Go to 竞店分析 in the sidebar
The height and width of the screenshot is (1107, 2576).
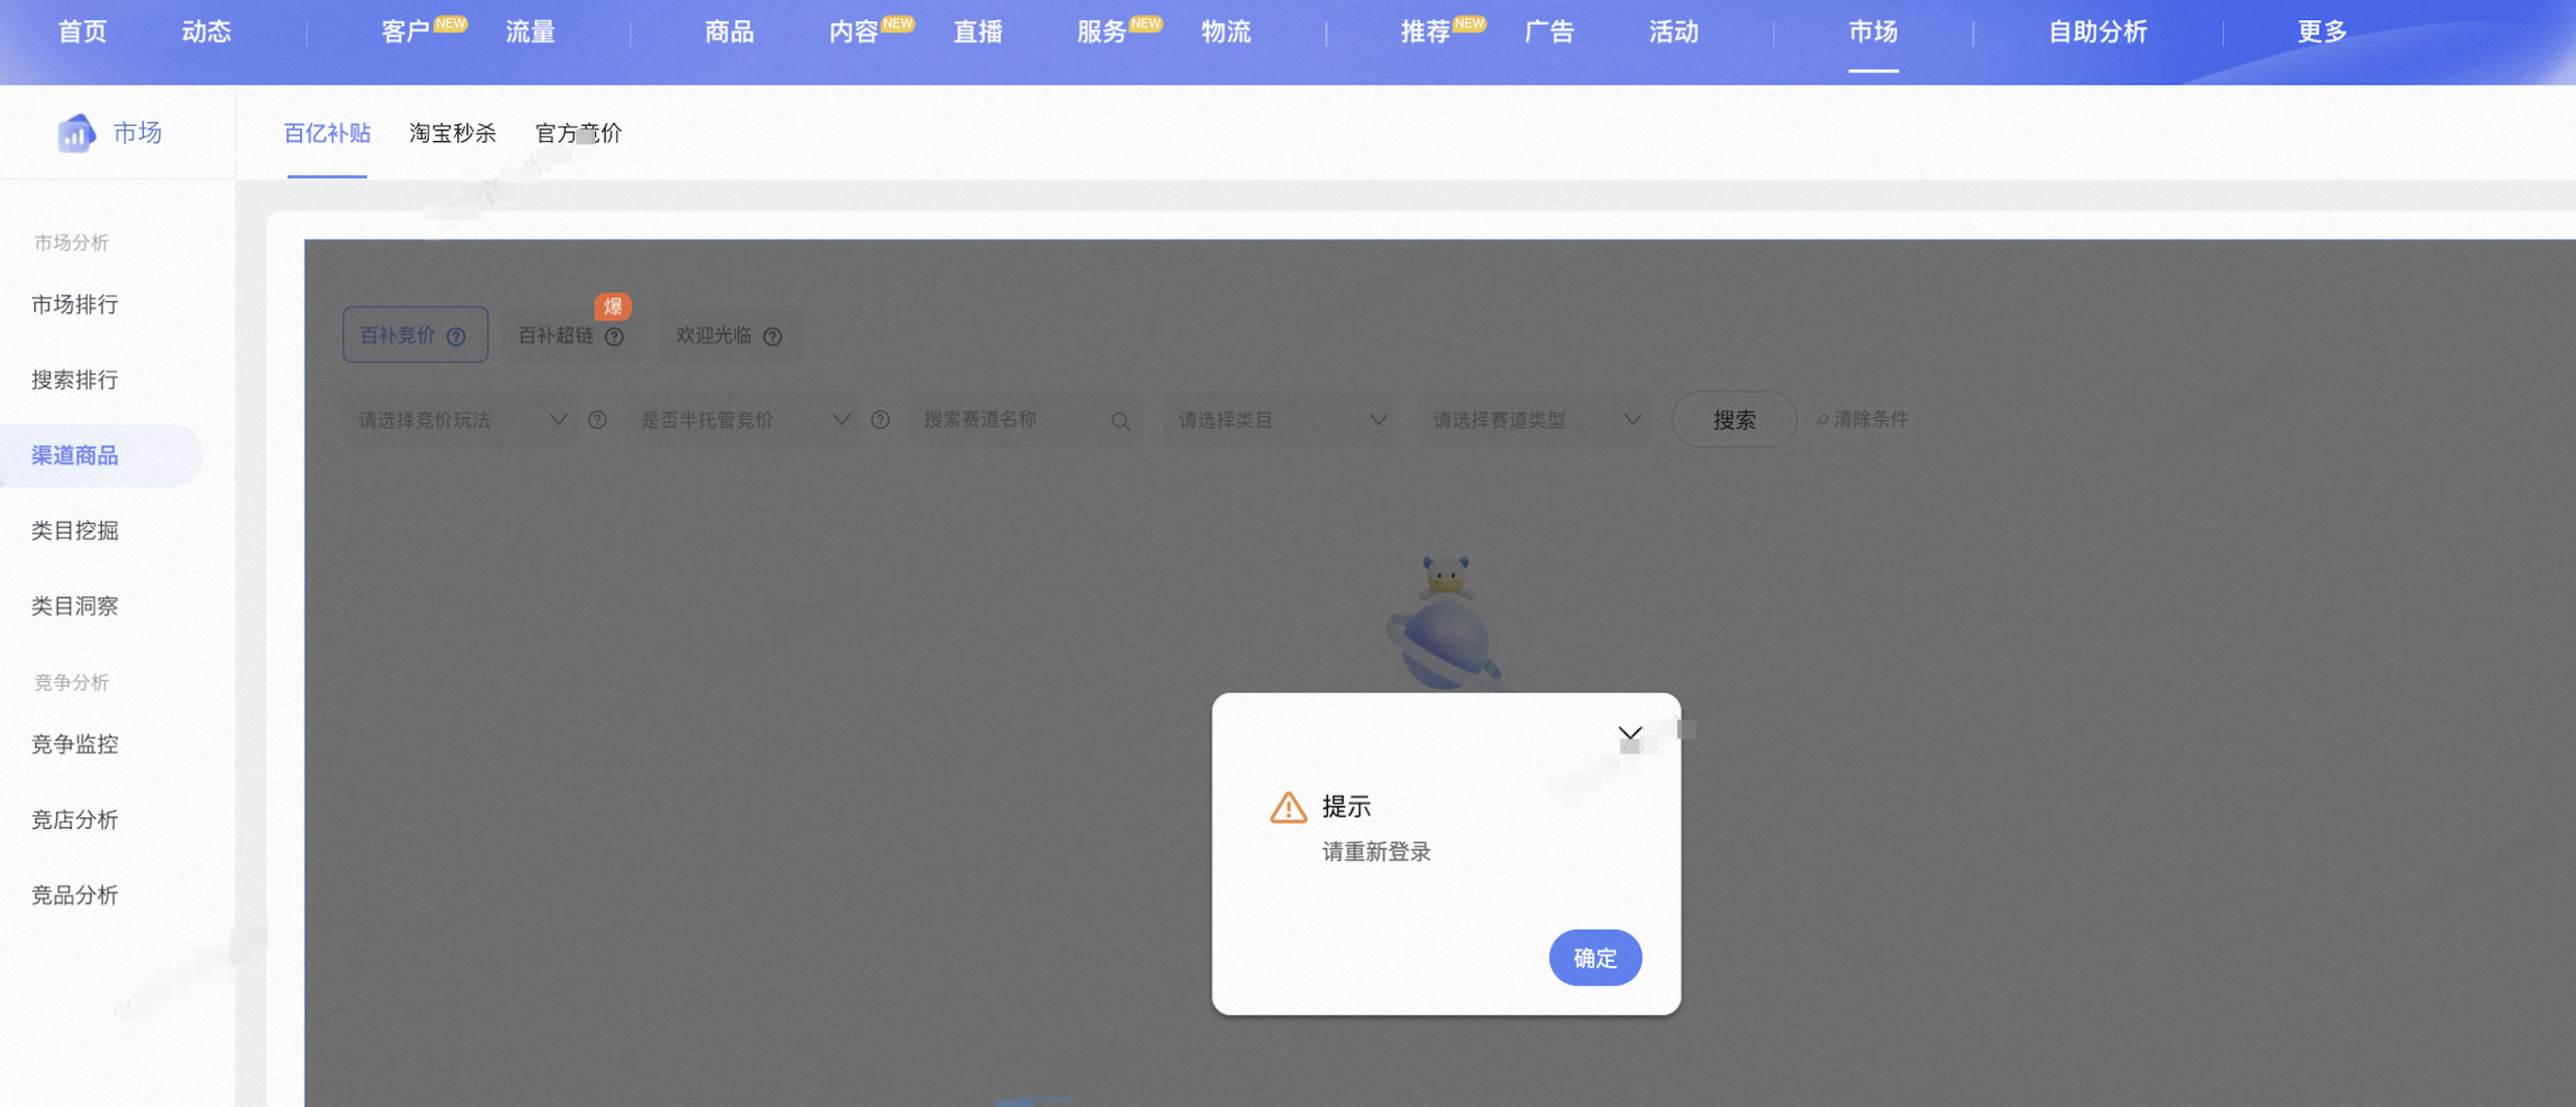point(75,820)
